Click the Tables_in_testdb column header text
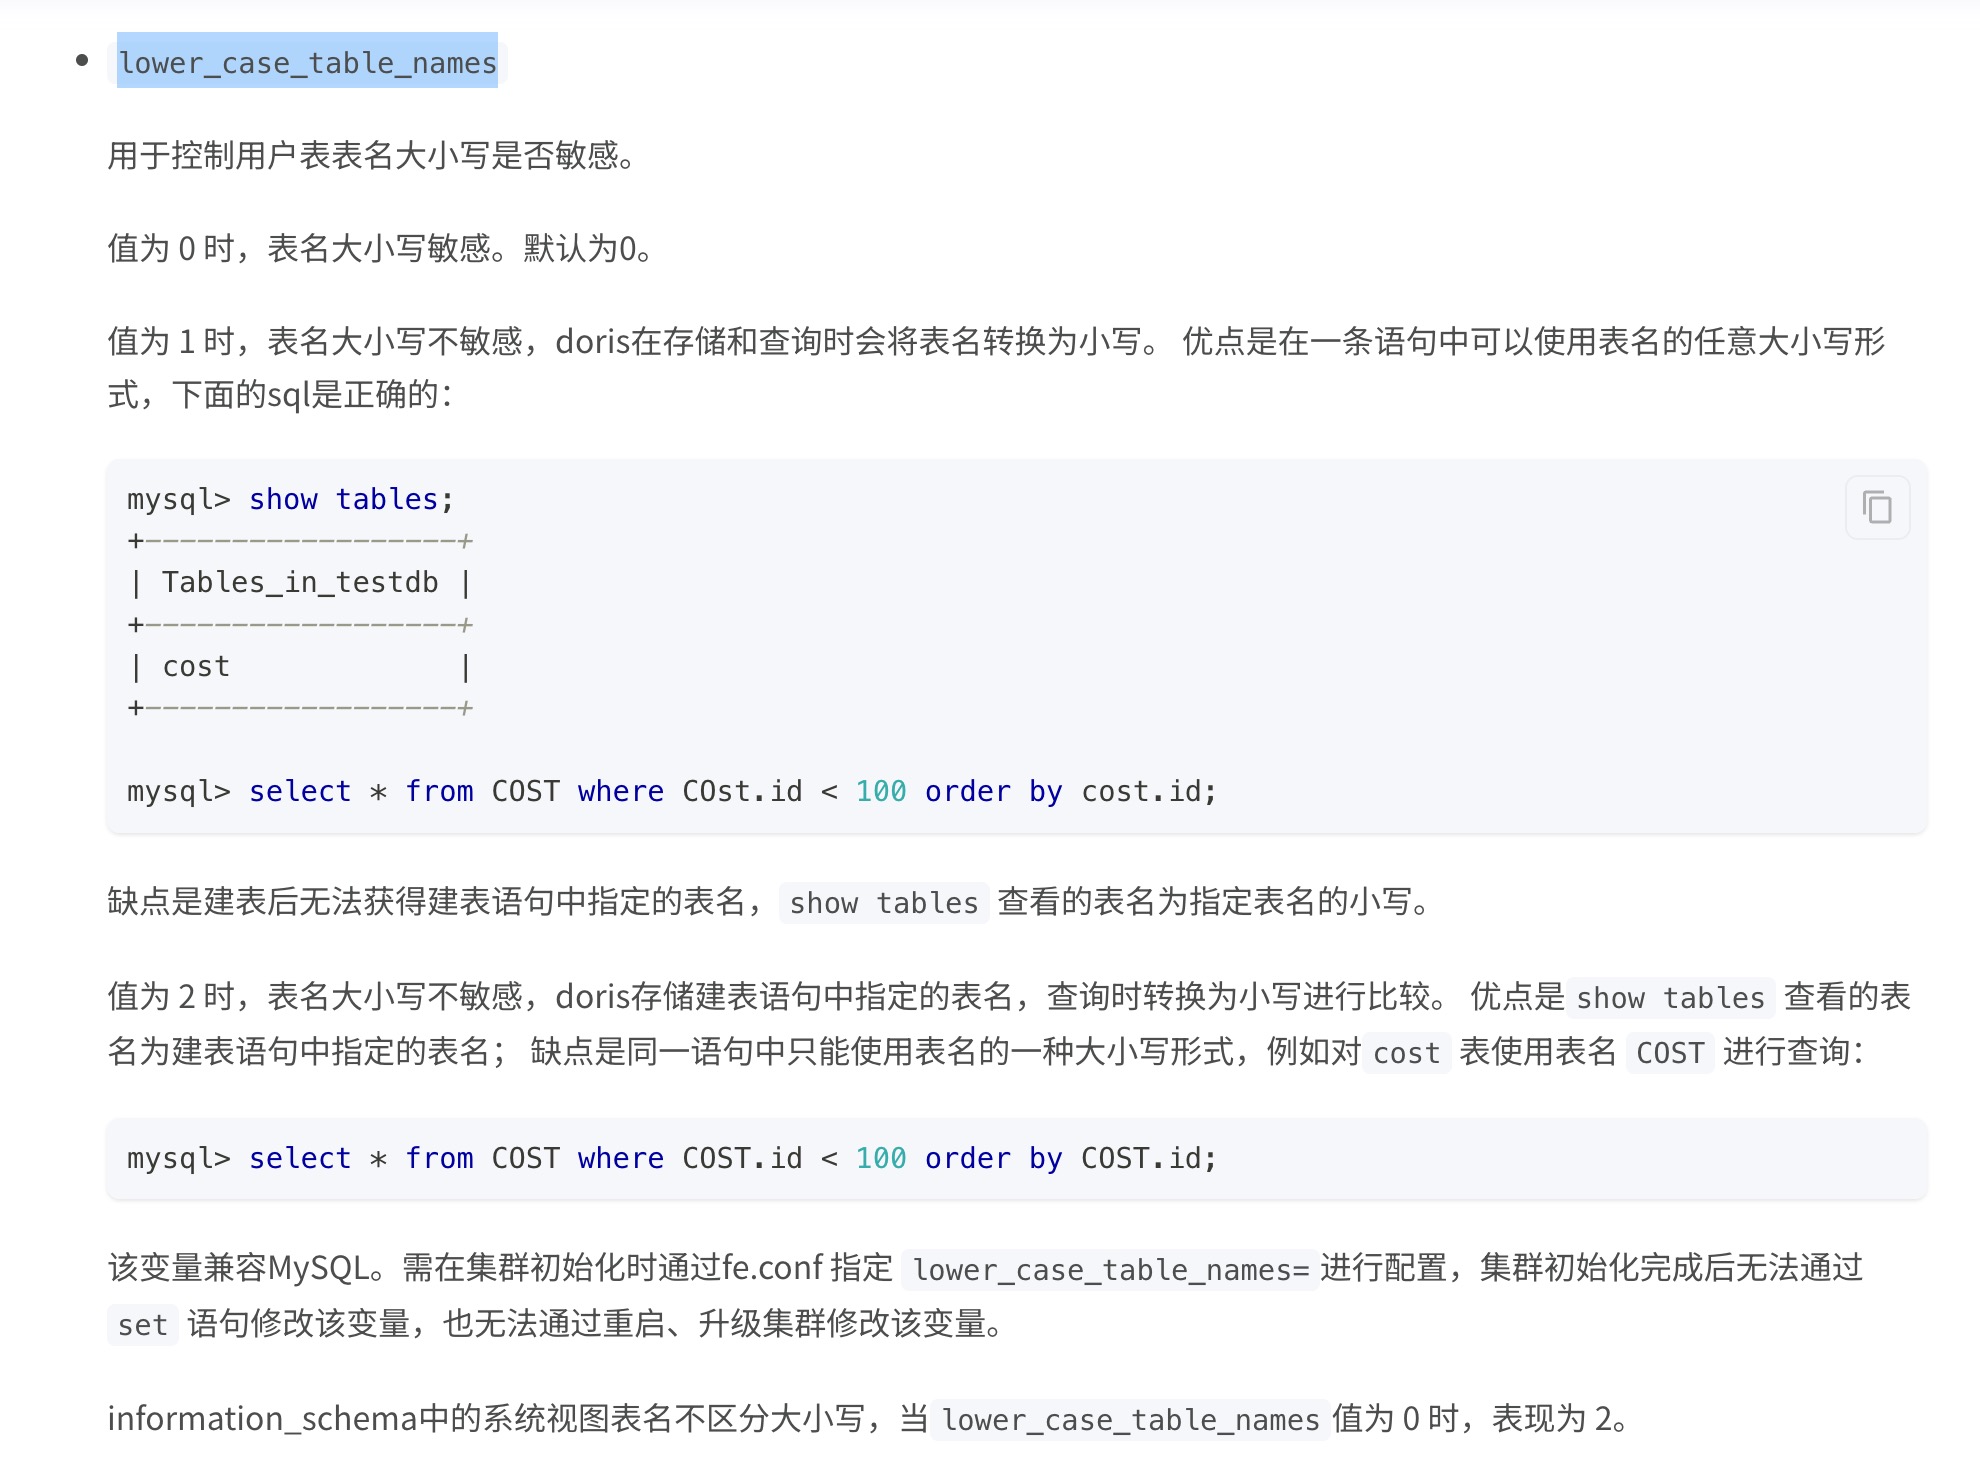 click(x=300, y=582)
